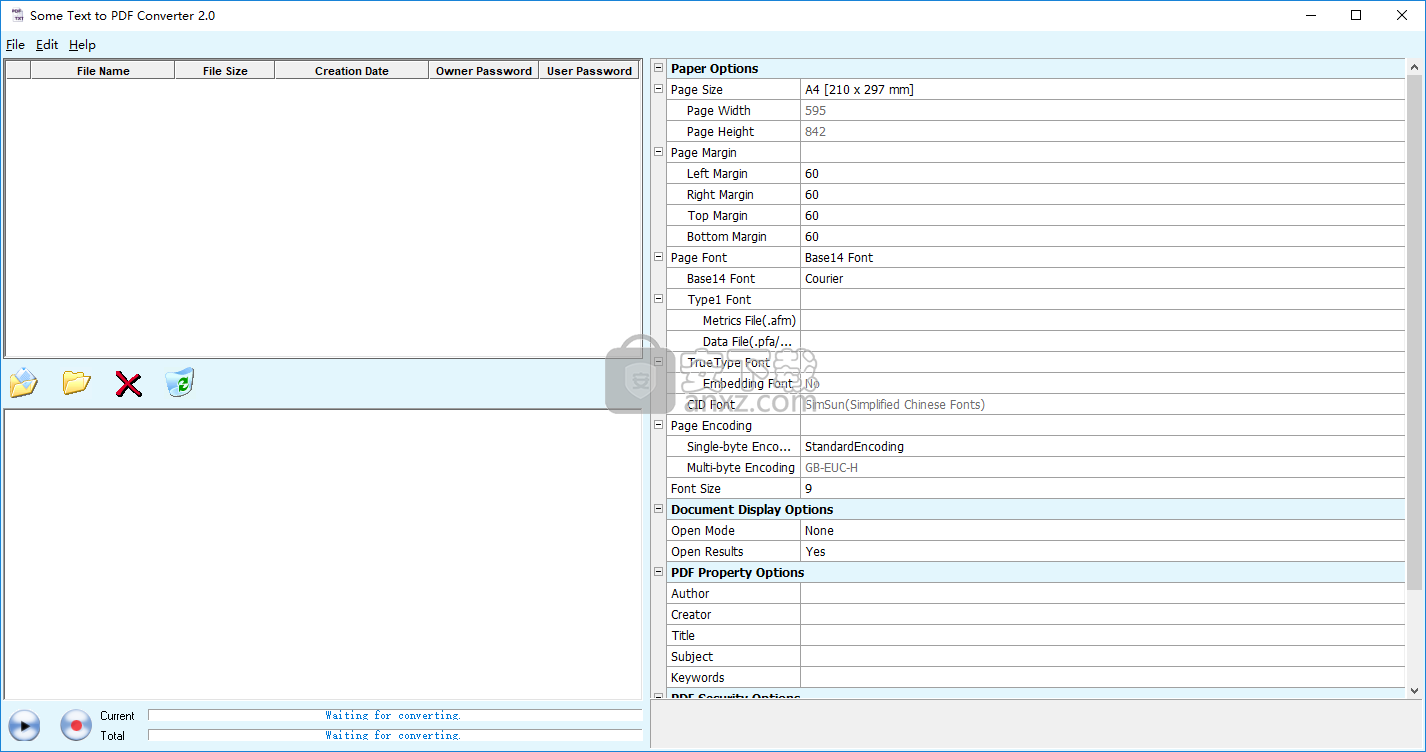
Task: Change Single-byte Encoding value StandardEncoding
Action: tap(1103, 446)
